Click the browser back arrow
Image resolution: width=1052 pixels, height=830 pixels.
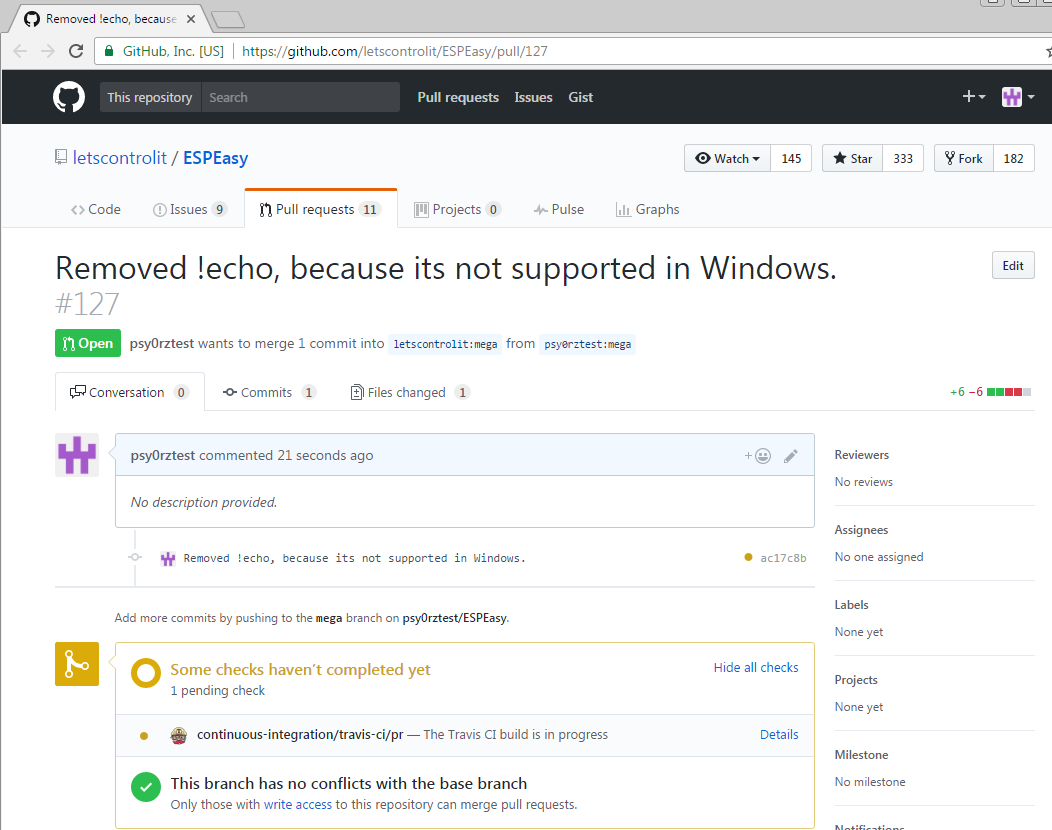(x=20, y=51)
